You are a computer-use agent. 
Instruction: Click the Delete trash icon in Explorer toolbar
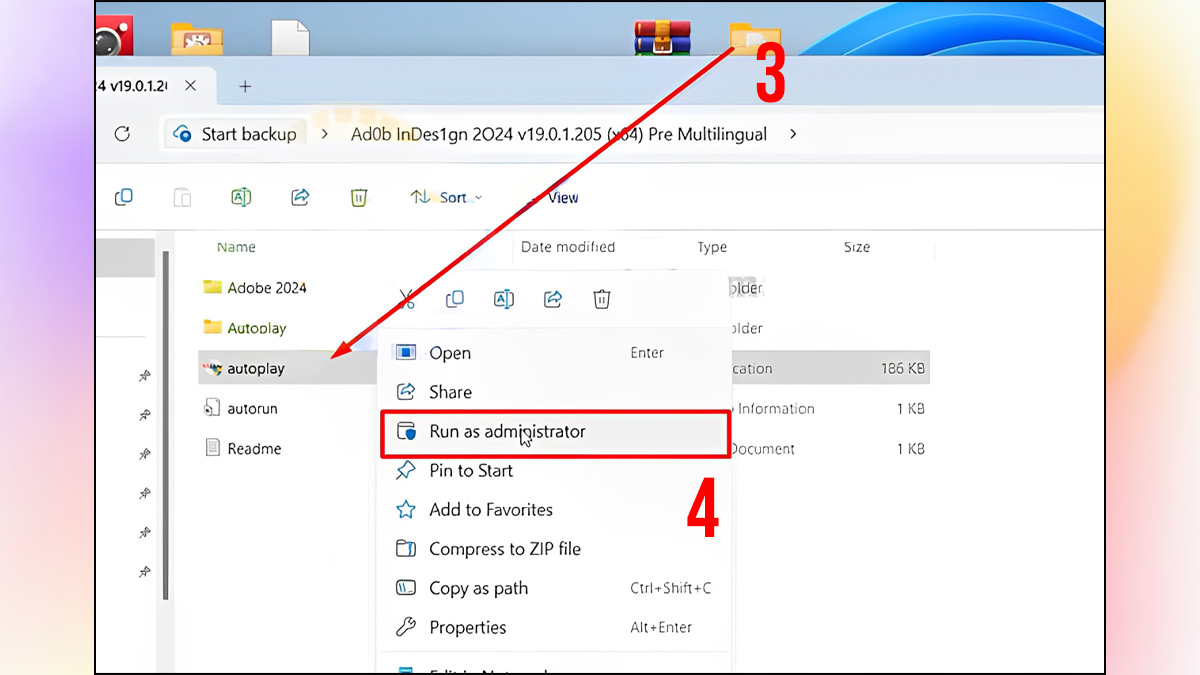(359, 197)
